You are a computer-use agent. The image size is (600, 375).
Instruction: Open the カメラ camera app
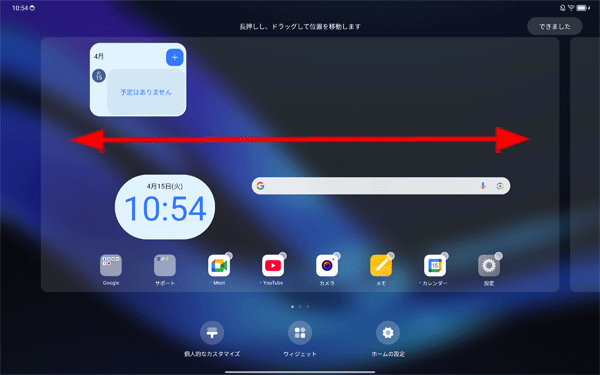coord(327,266)
